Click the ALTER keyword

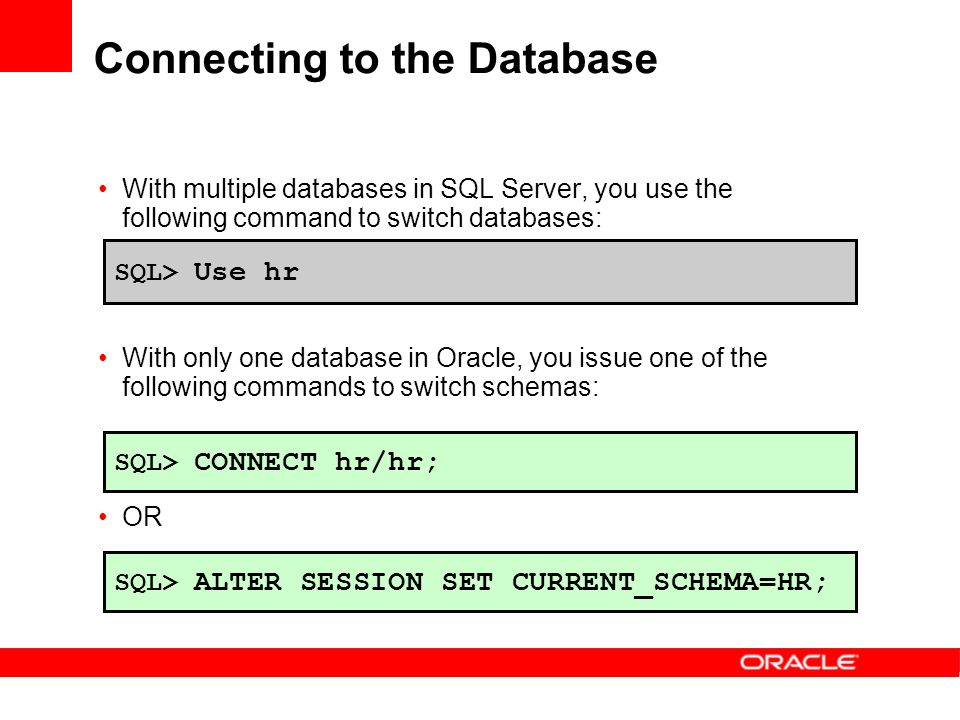click(238, 582)
